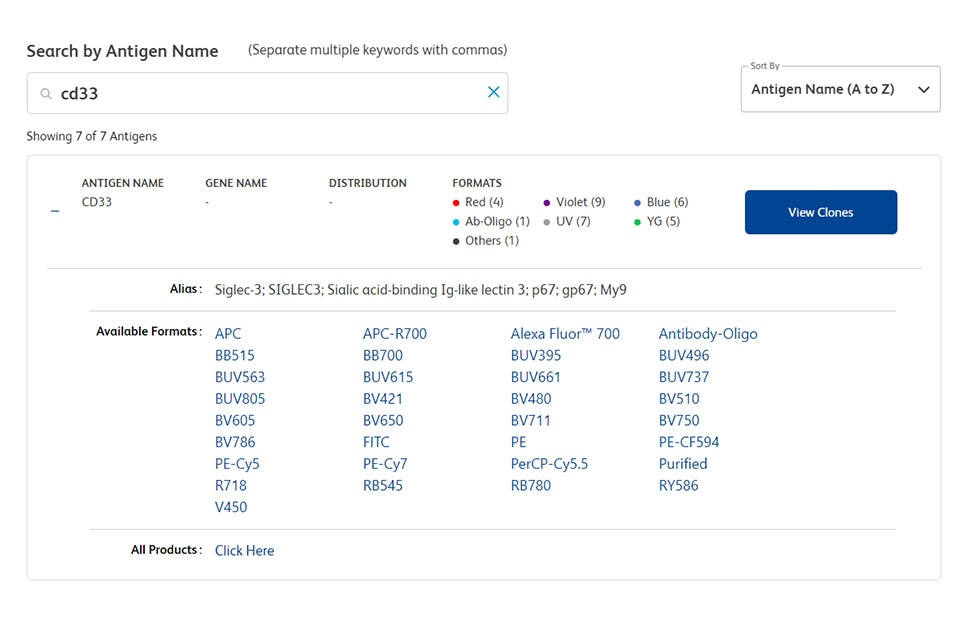Open the BV750 format link
970x623 pixels.
[679, 421]
